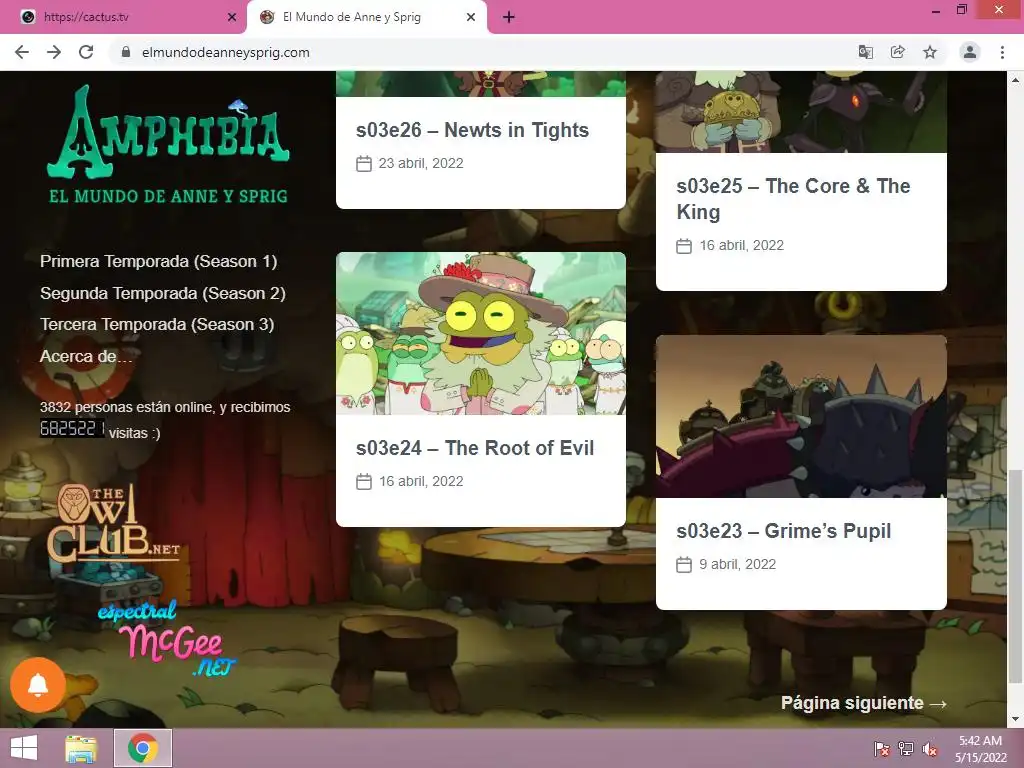This screenshot has height=768, width=1024.
Task: Click the orange notification bell
Action: coord(38,684)
